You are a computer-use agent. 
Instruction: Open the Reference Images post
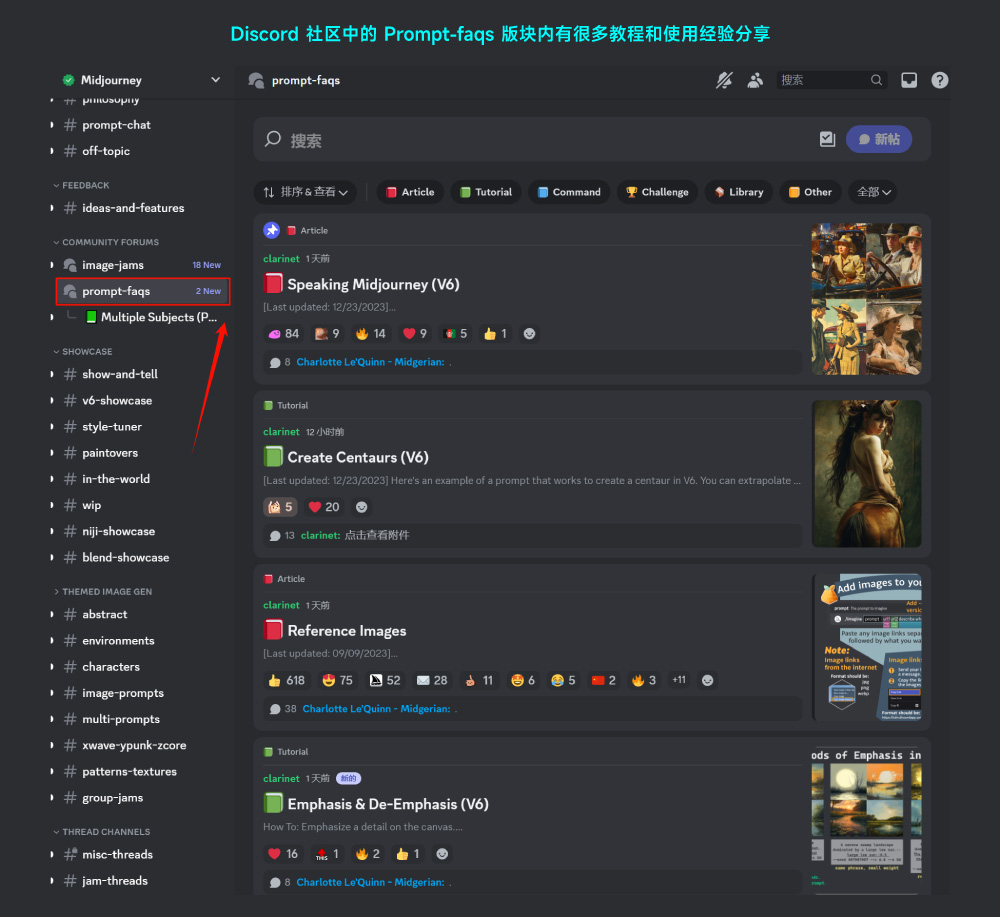pyautogui.click(x=347, y=631)
